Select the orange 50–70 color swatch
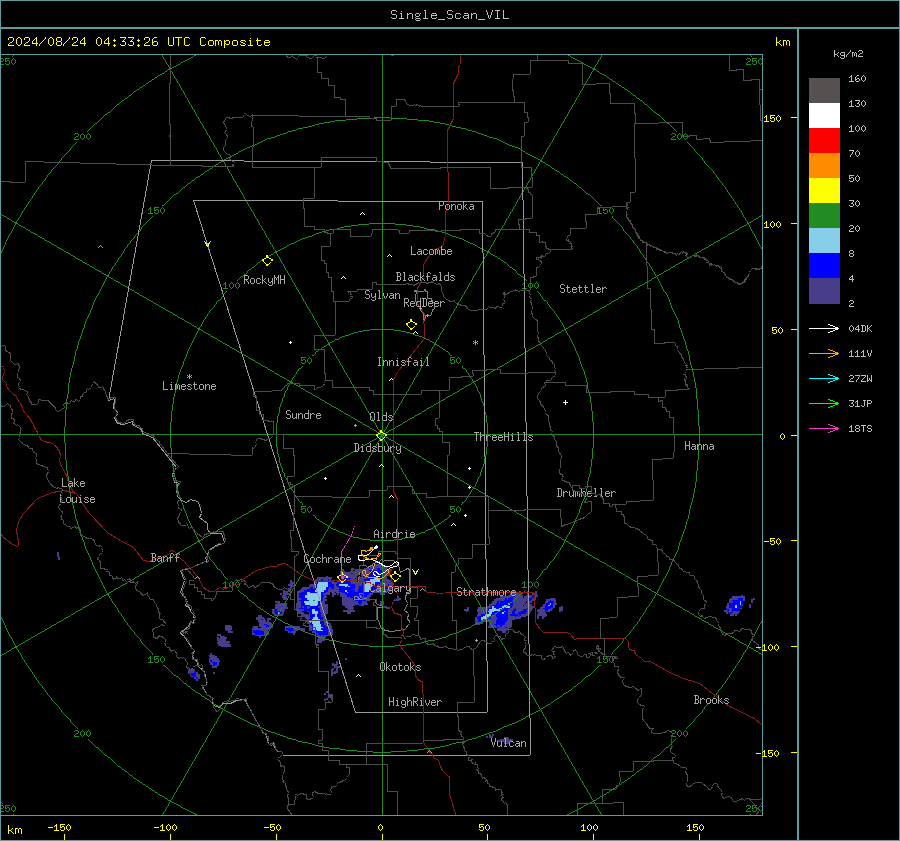 pyautogui.click(x=824, y=166)
